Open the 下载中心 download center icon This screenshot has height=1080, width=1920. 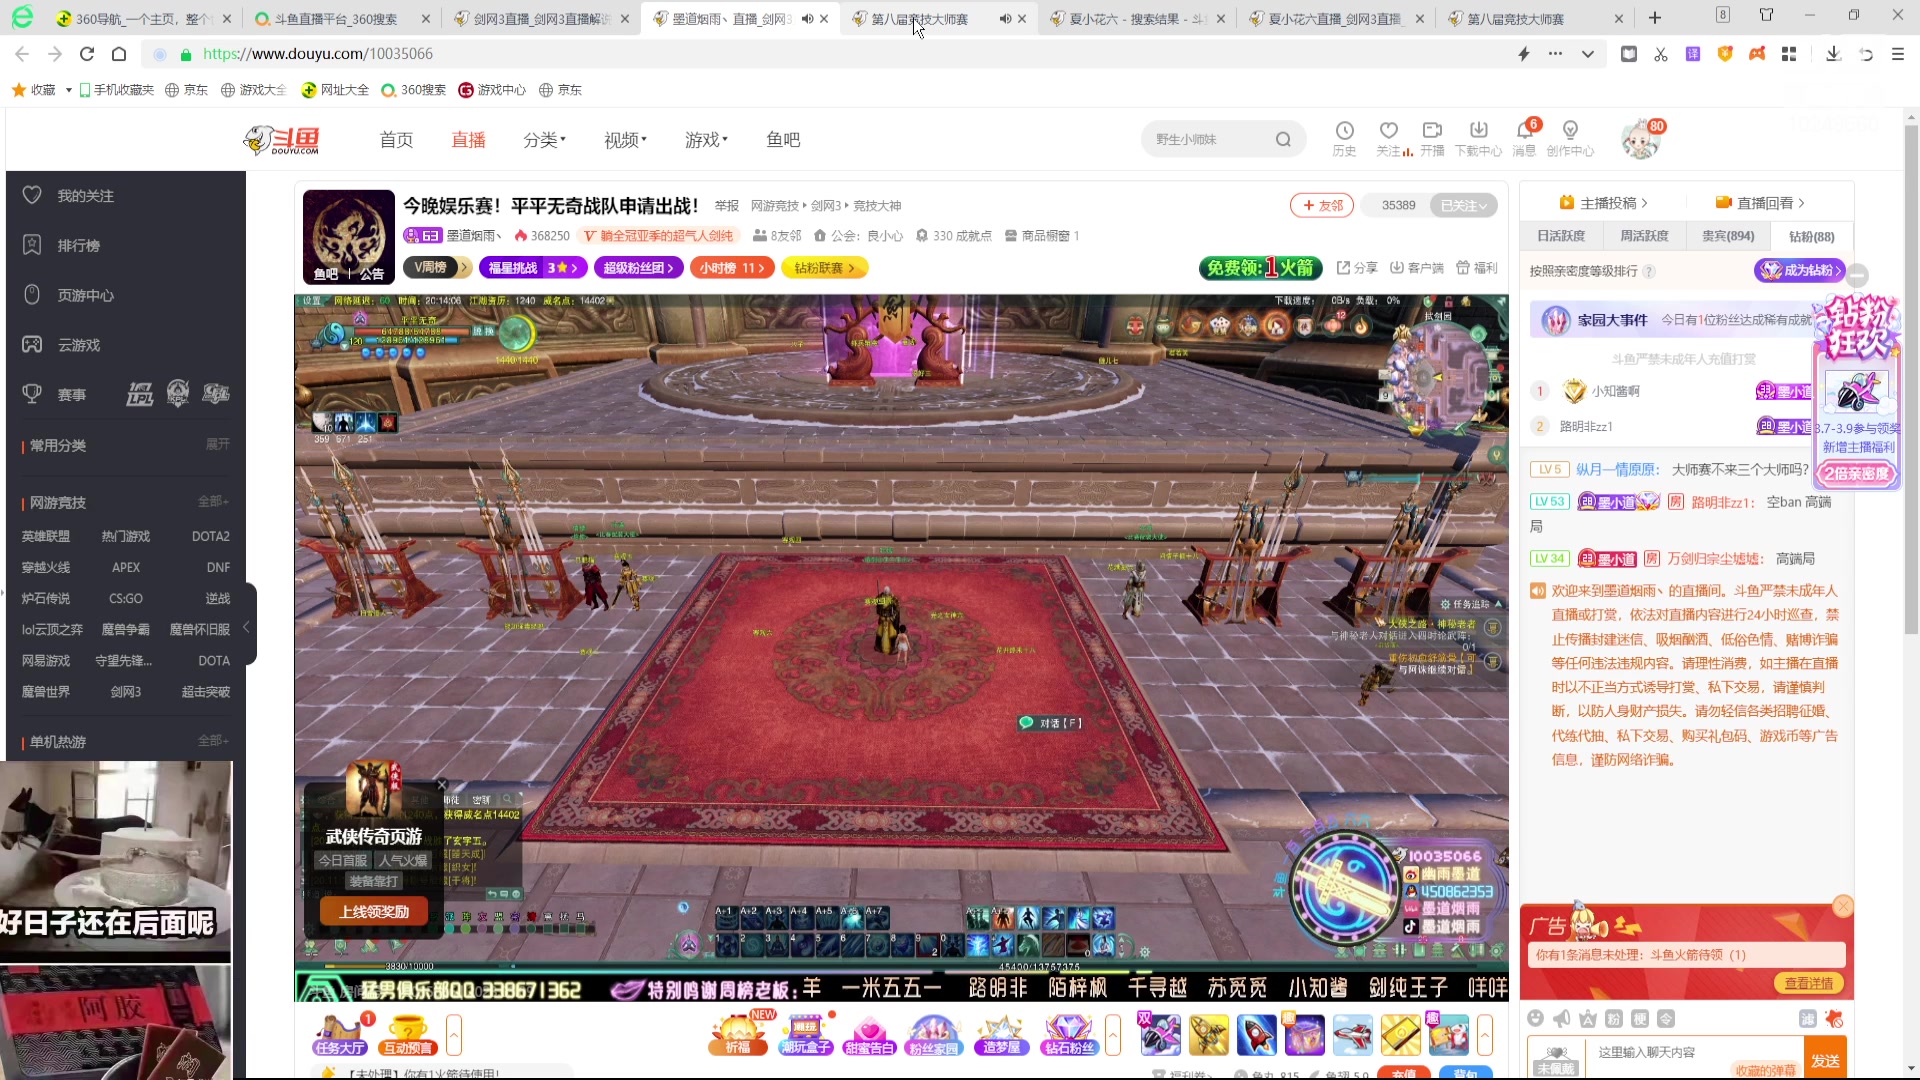pos(1478,138)
